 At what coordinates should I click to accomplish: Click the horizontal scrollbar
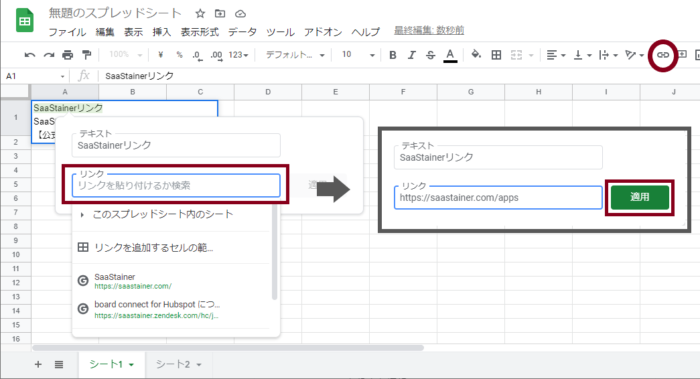point(228,348)
